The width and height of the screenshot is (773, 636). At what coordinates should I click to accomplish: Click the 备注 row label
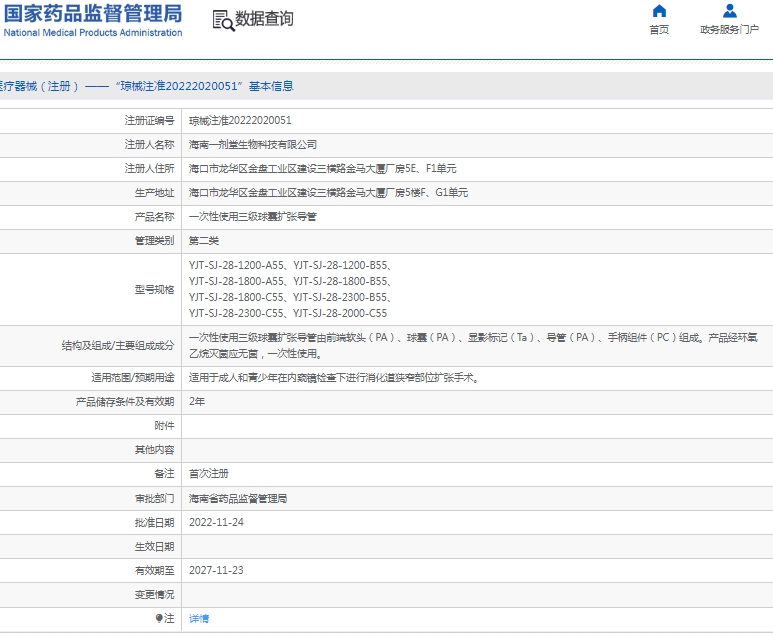coord(164,474)
